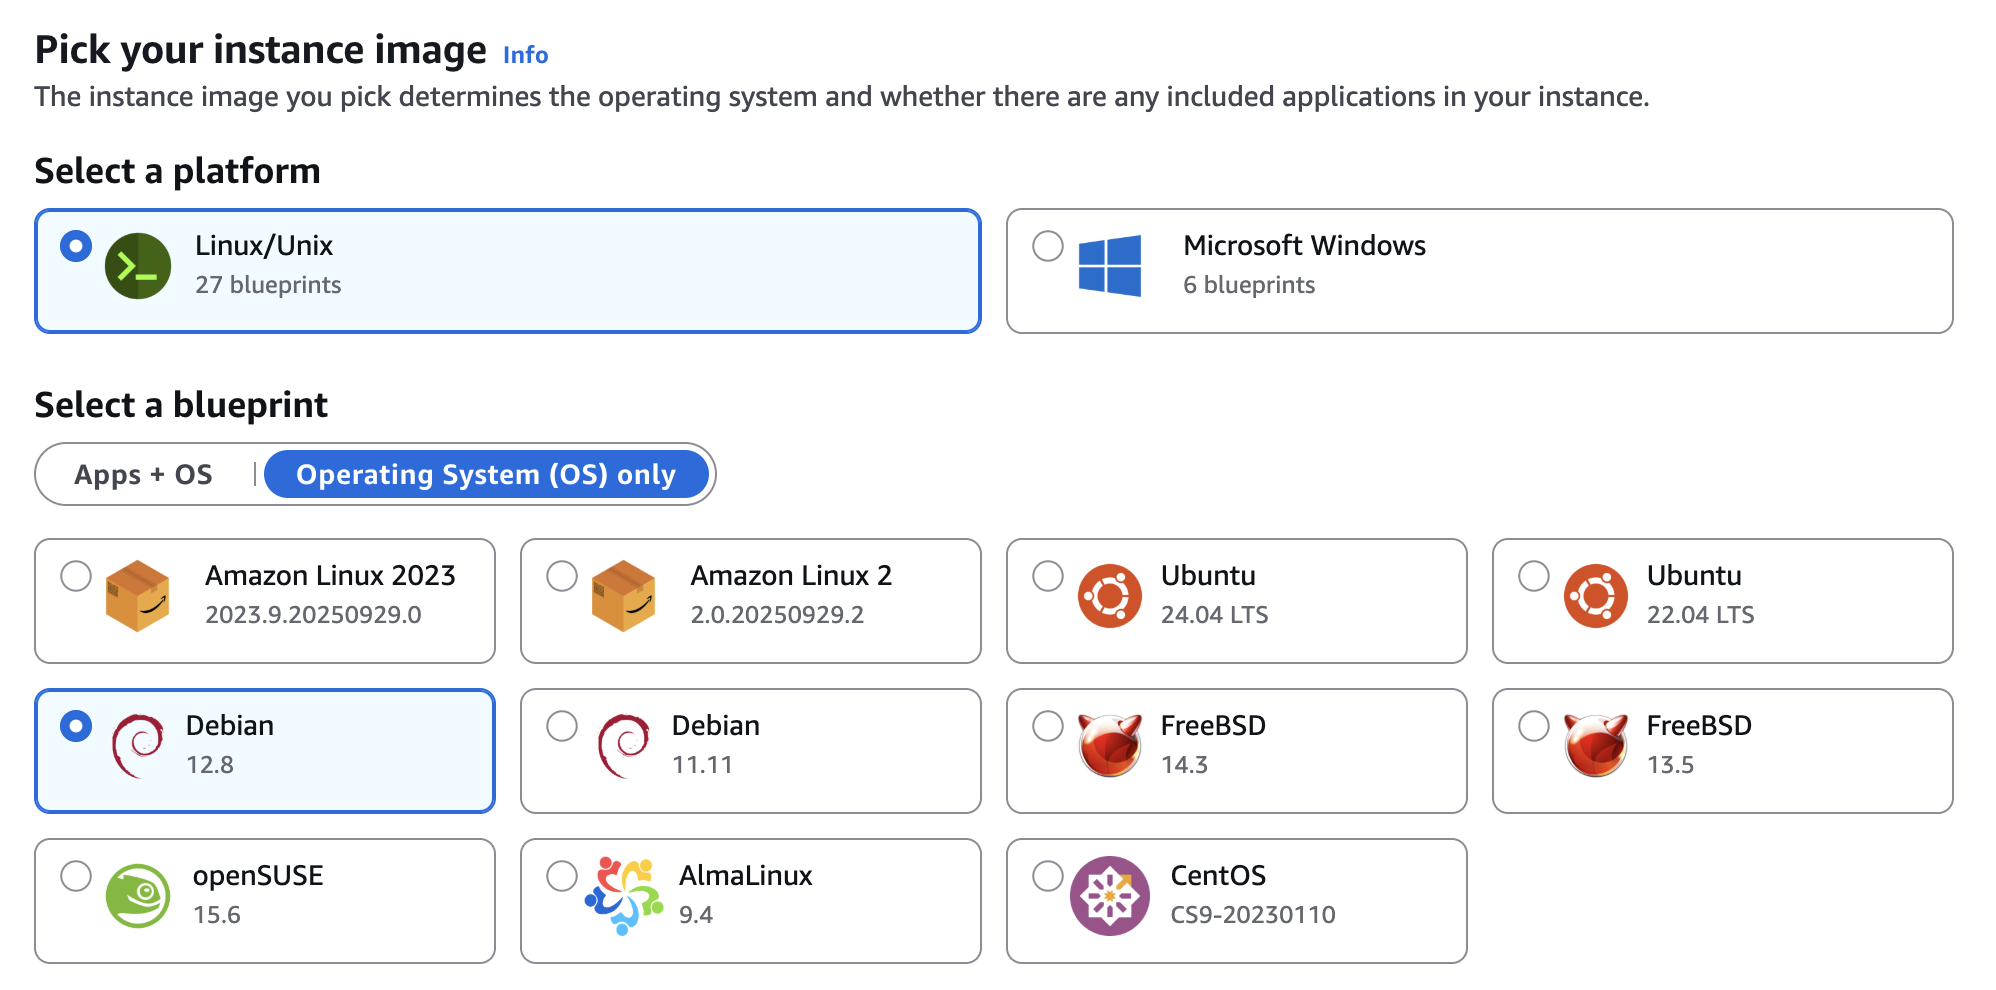Image resolution: width=1996 pixels, height=990 pixels.
Task: Click the Debian 11.11 swirl logo
Action: (x=623, y=746)
